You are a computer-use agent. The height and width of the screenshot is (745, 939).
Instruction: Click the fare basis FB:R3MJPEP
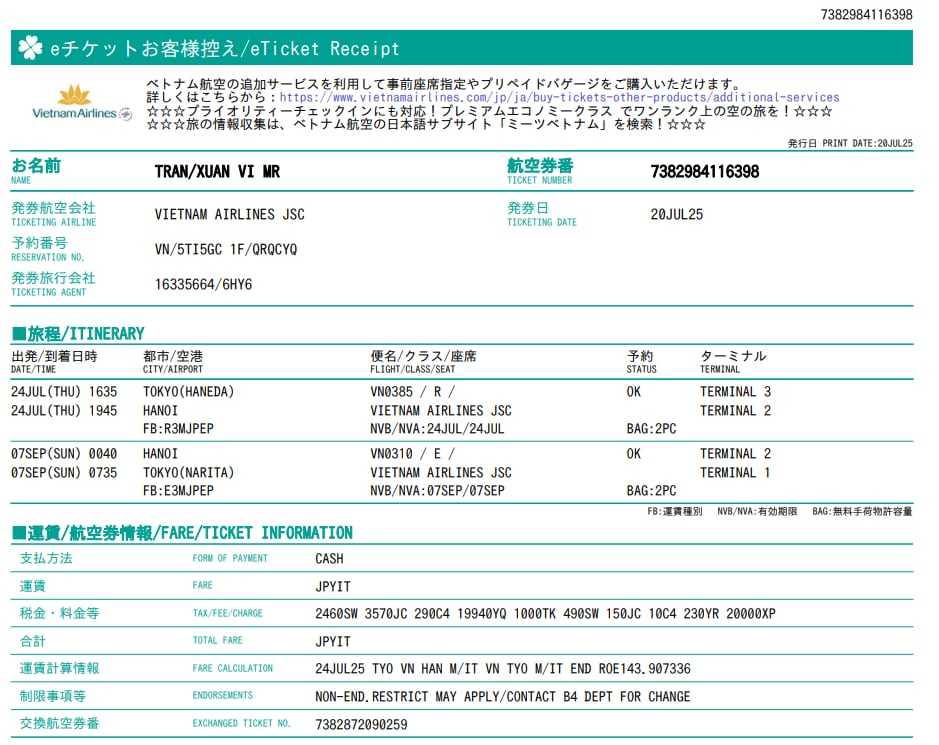pyautogui.click(x=179, y=429)
